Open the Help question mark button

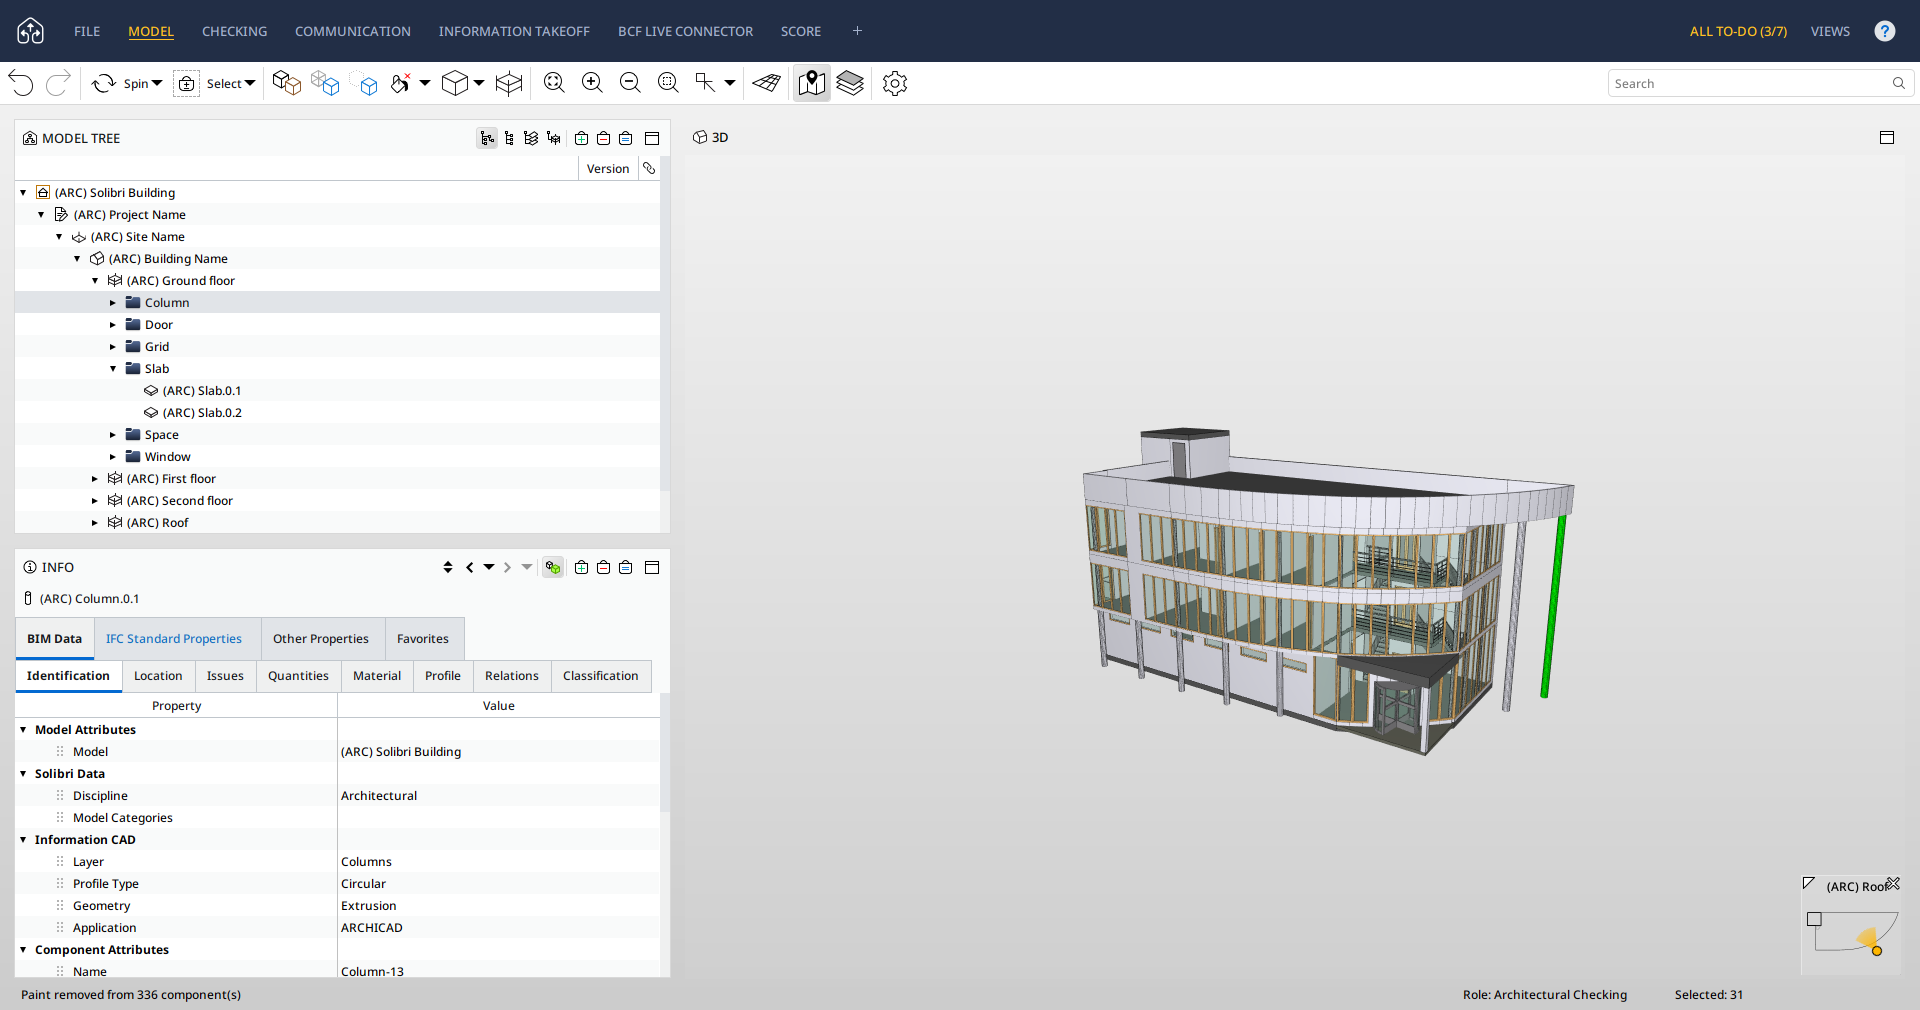(x=1885, y=31)
